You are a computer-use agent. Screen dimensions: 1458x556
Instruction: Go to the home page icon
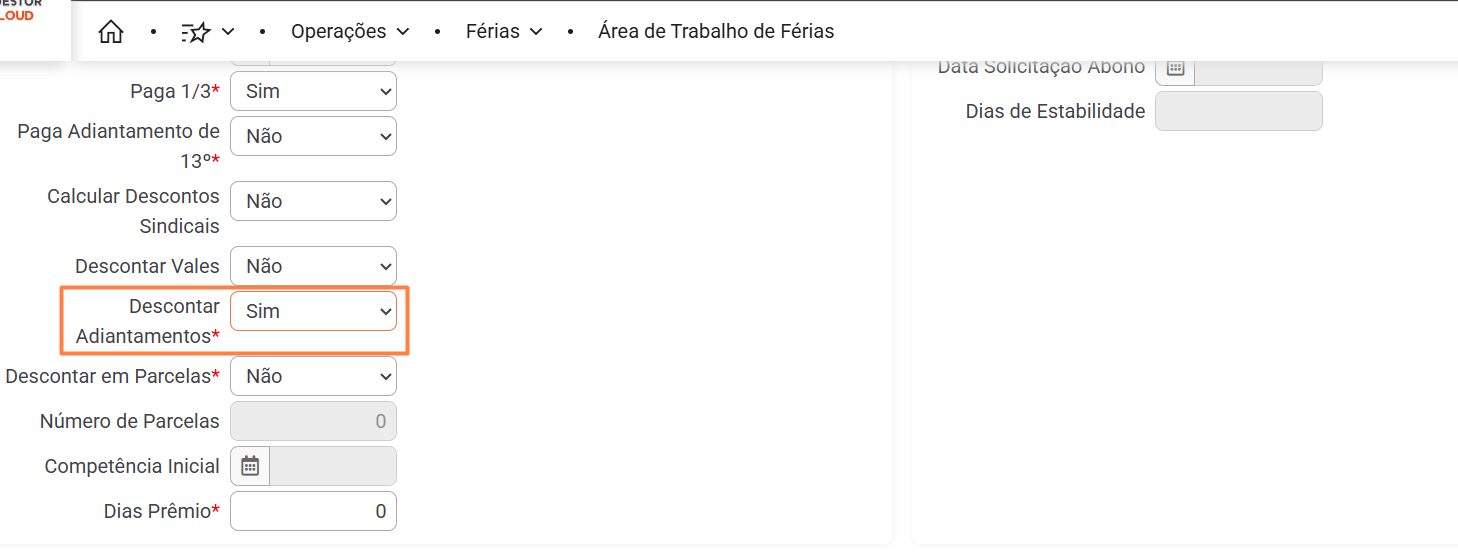click(111, 32)
